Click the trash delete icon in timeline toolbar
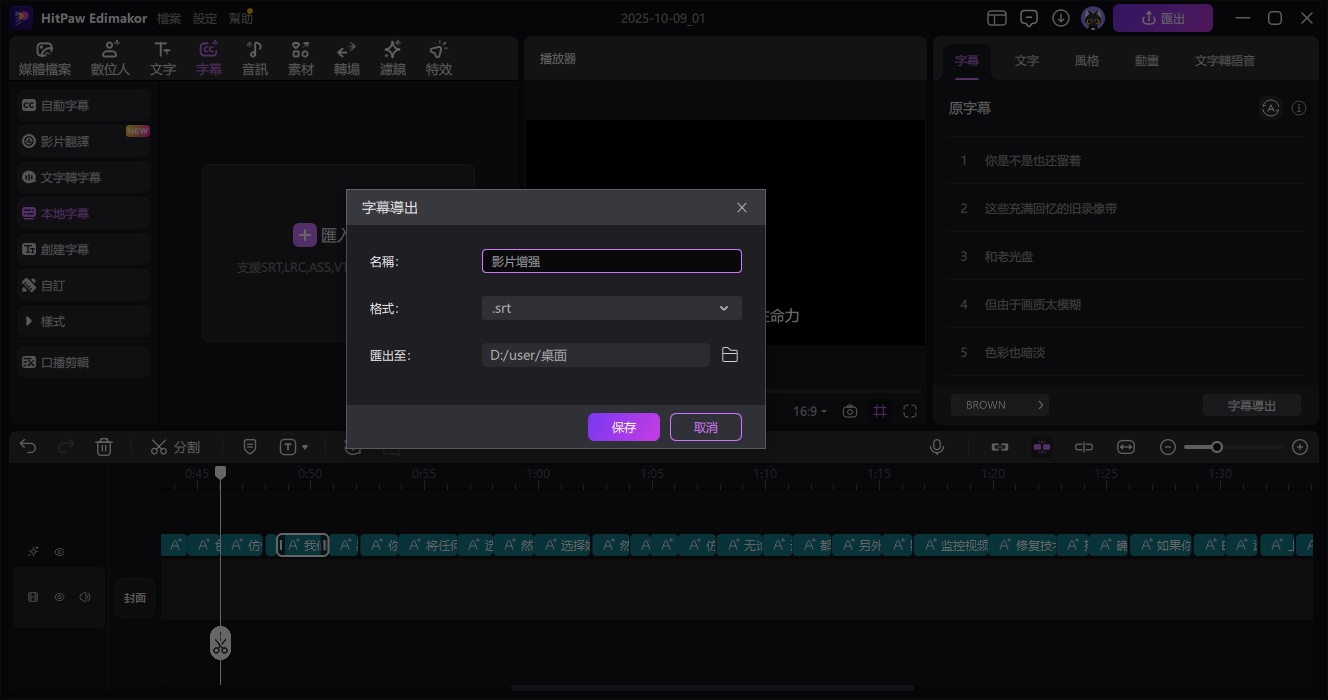The image size is (1328, 700). pos(104,447)
